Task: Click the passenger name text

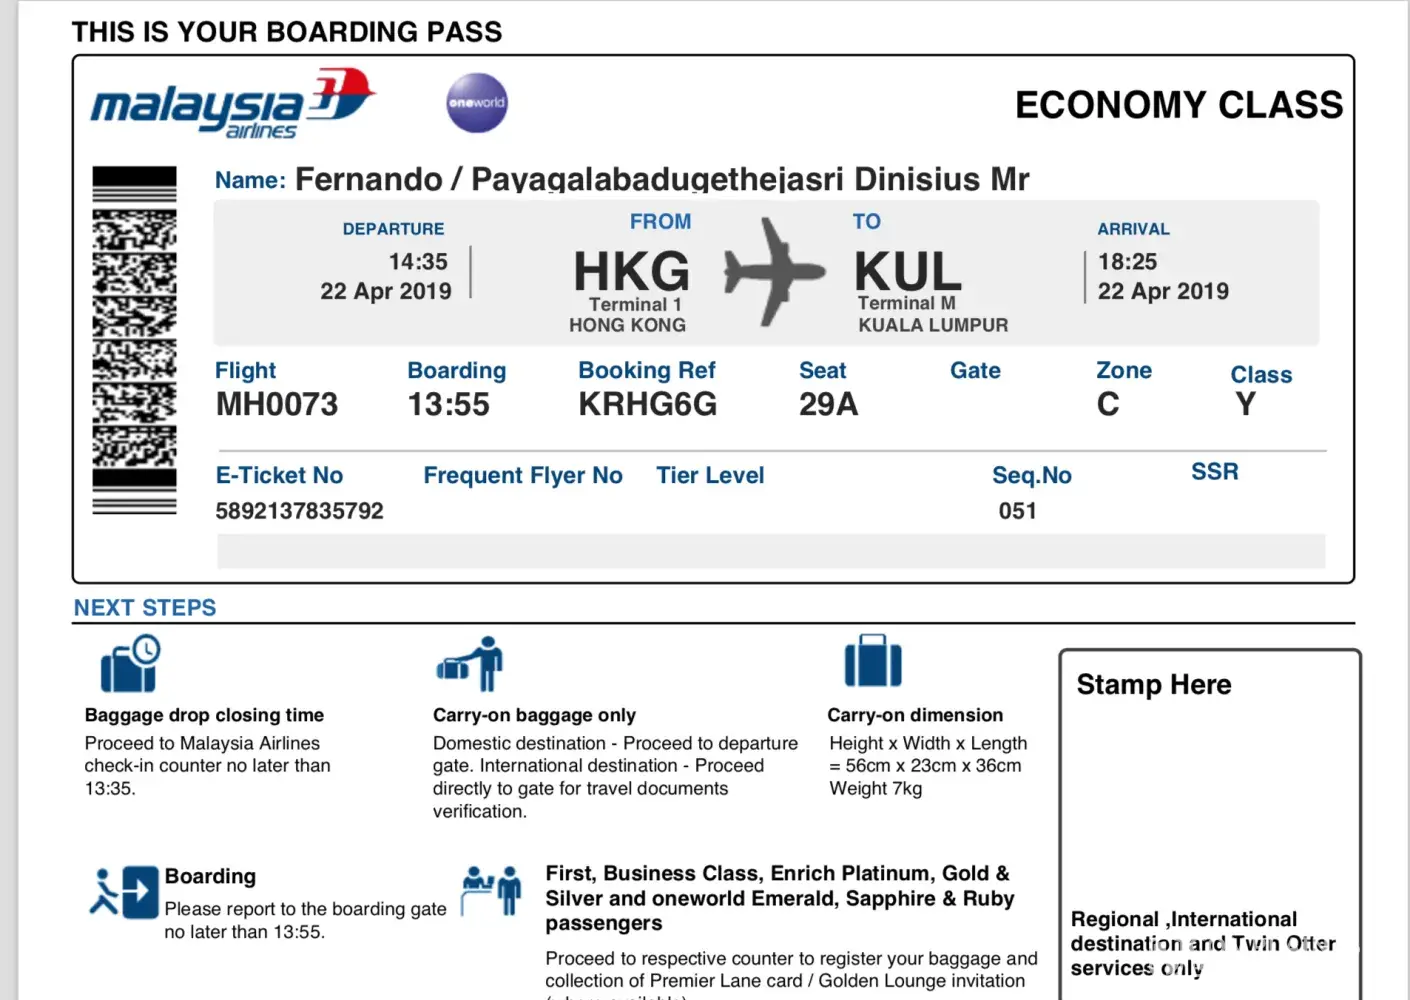Action: coord(661,180)
